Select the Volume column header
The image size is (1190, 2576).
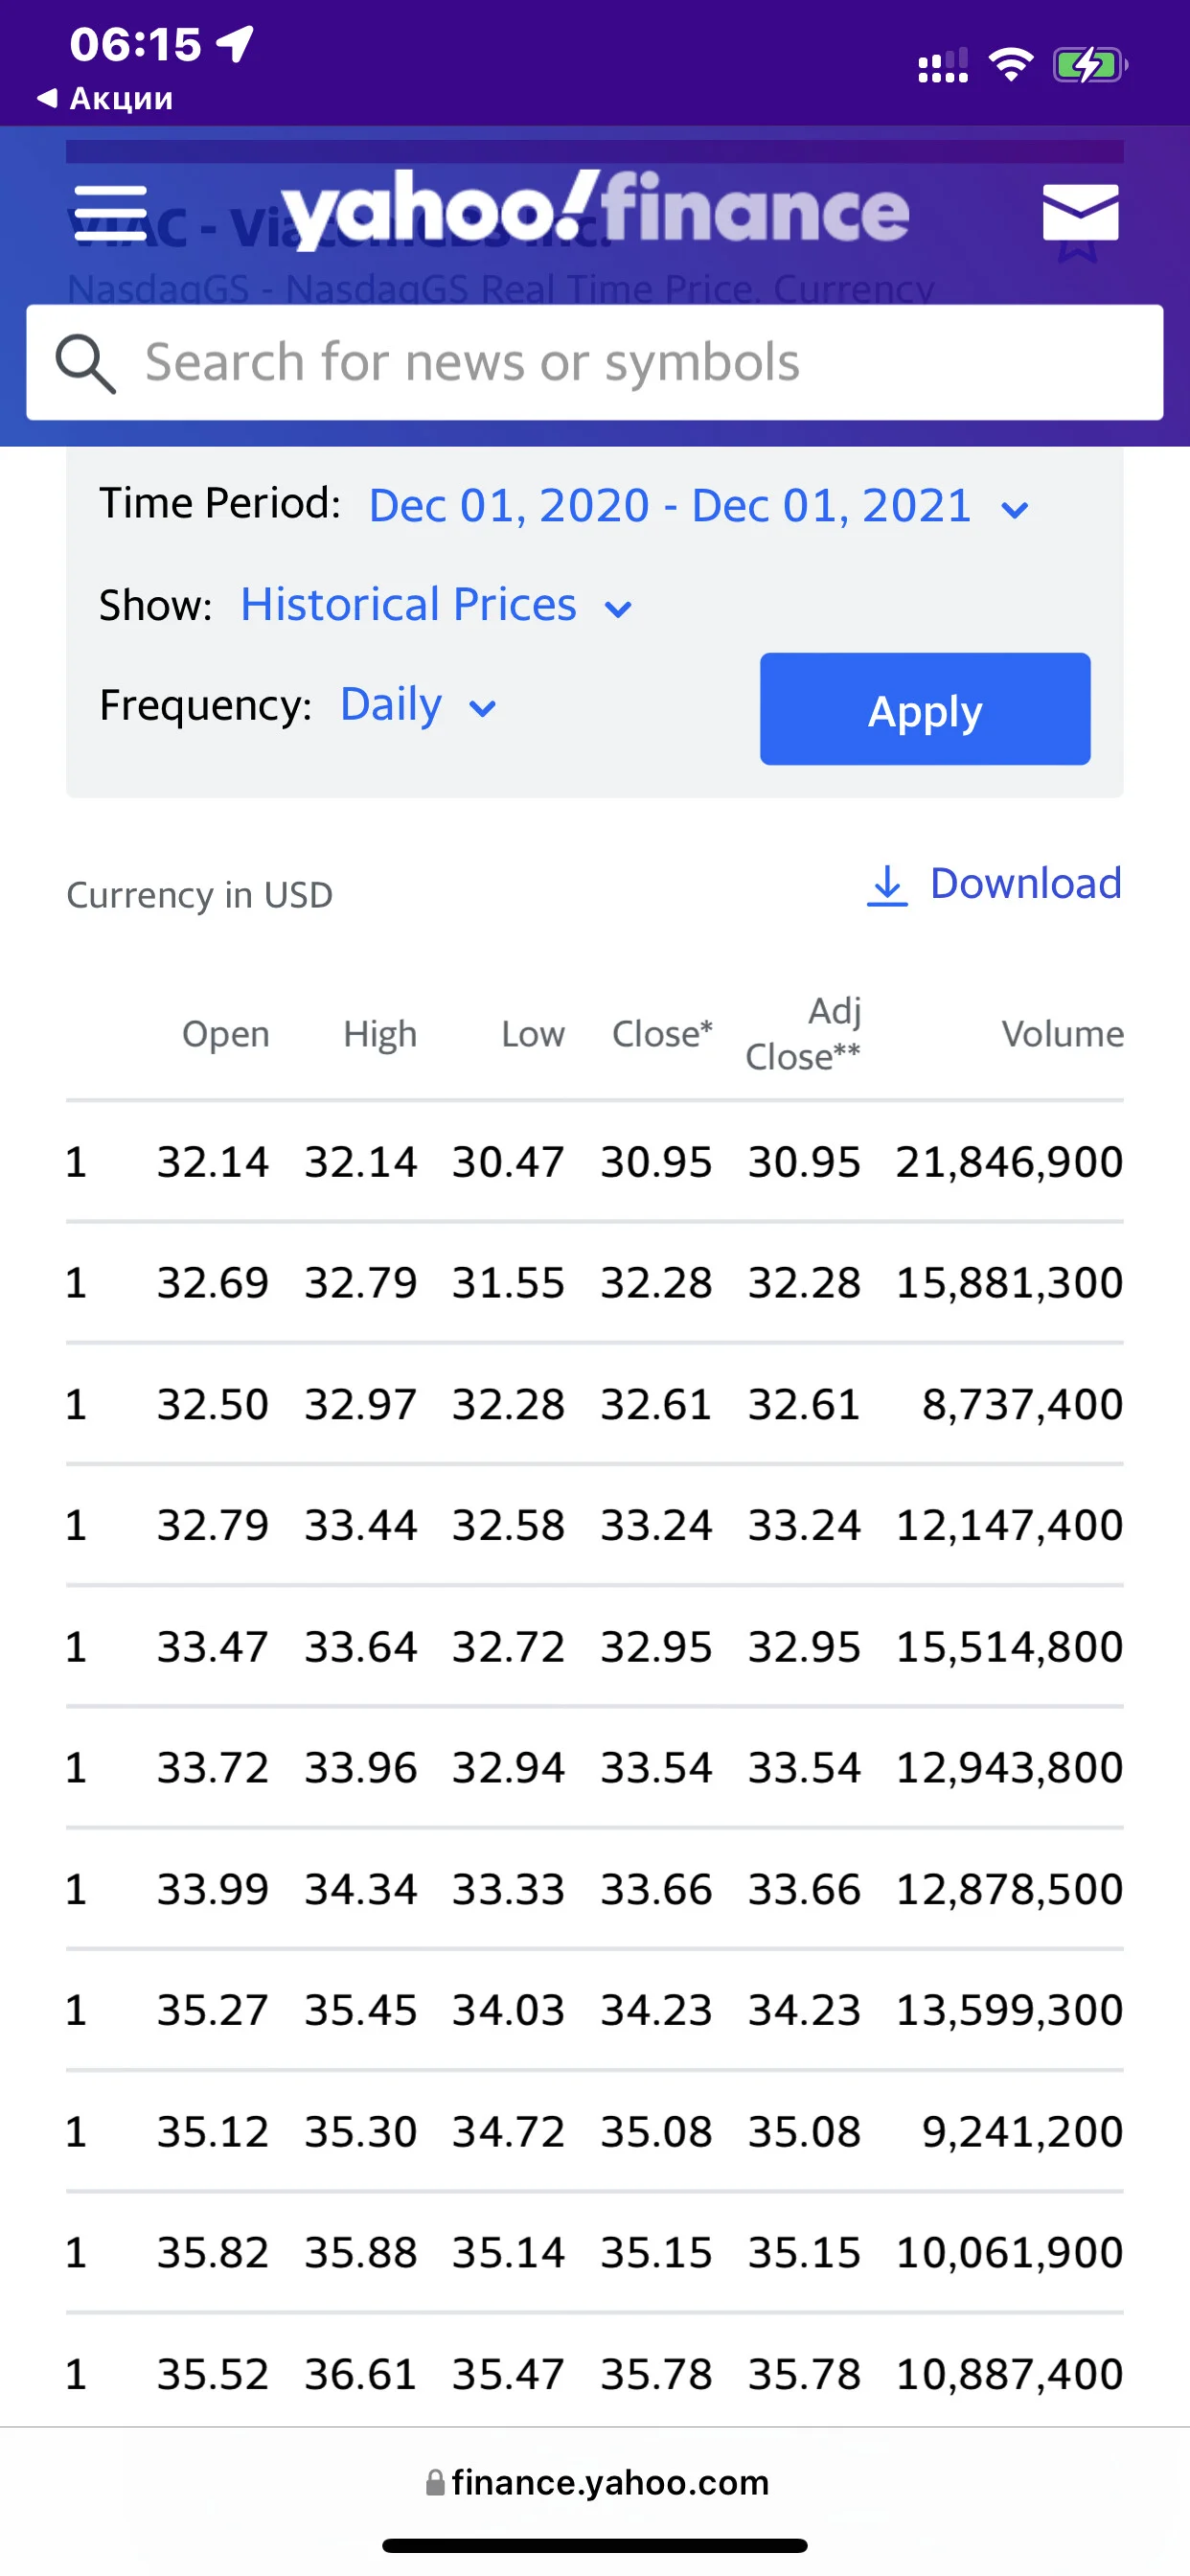(x=1063, y=1034)
